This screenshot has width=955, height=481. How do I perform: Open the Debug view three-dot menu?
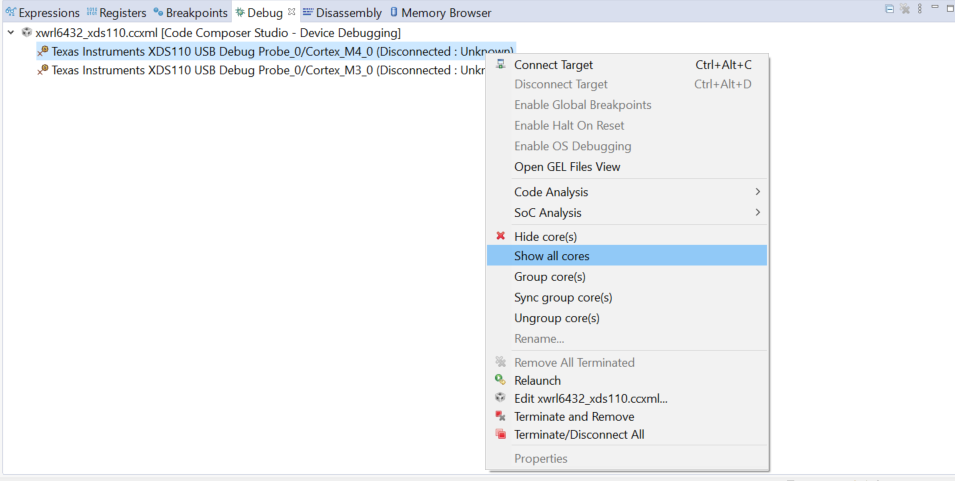point(922,9)
